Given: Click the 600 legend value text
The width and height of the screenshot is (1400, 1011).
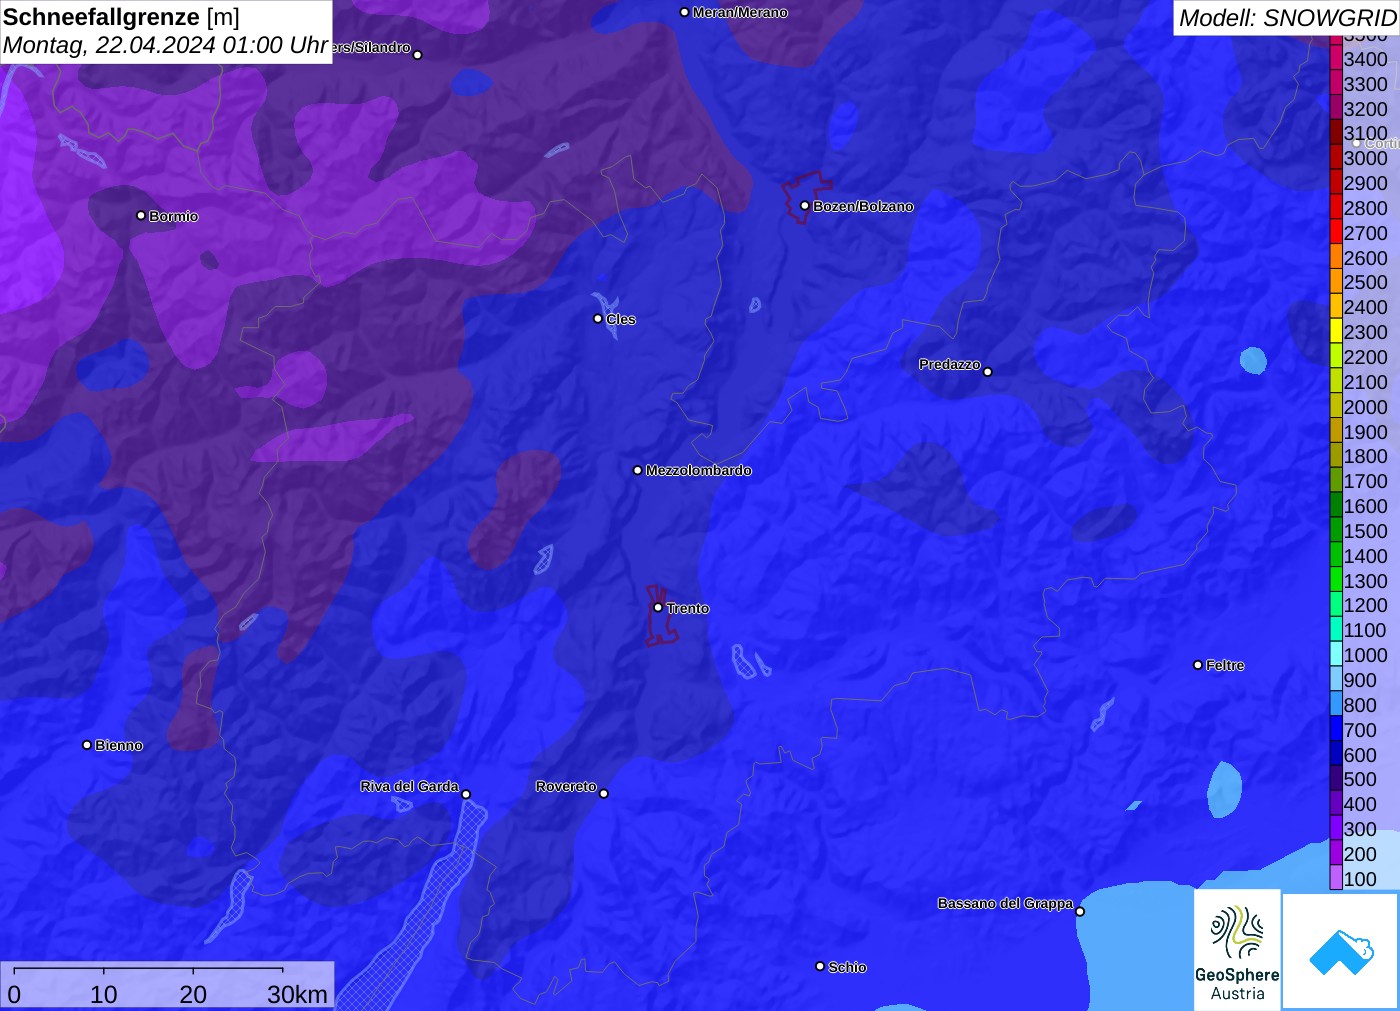Looking at the screenshot, I should (x=1360, y=755).
